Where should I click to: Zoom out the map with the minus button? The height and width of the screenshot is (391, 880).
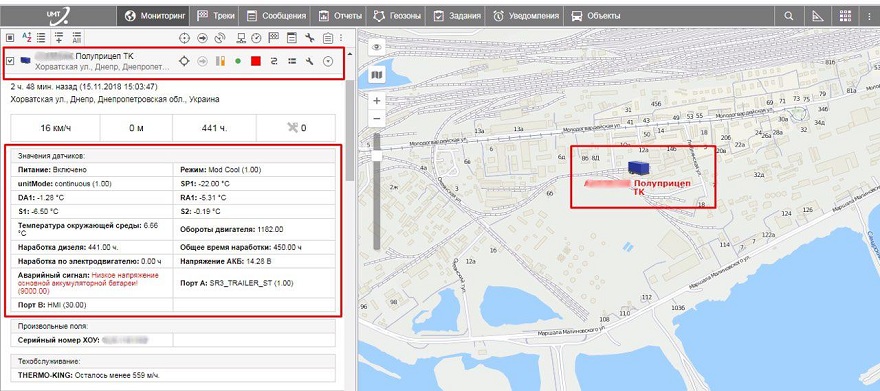pos(377,118)
